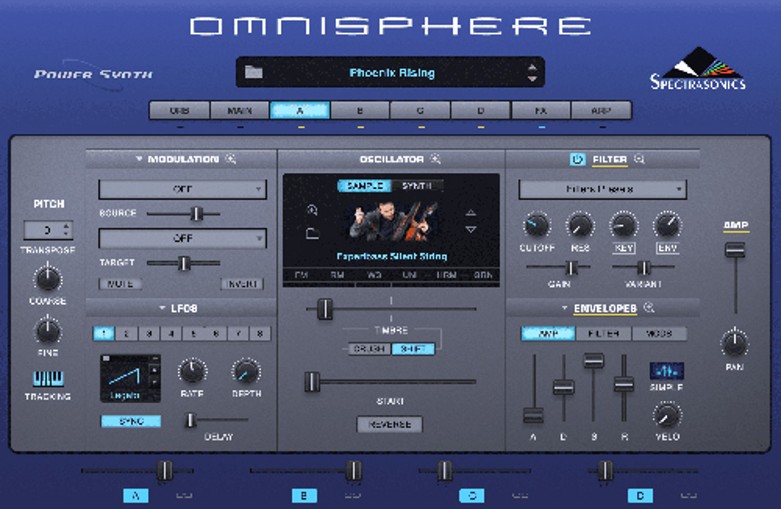Click the keyboard Tracking icon
The image size is (781, 509).
tap(48, 379)
